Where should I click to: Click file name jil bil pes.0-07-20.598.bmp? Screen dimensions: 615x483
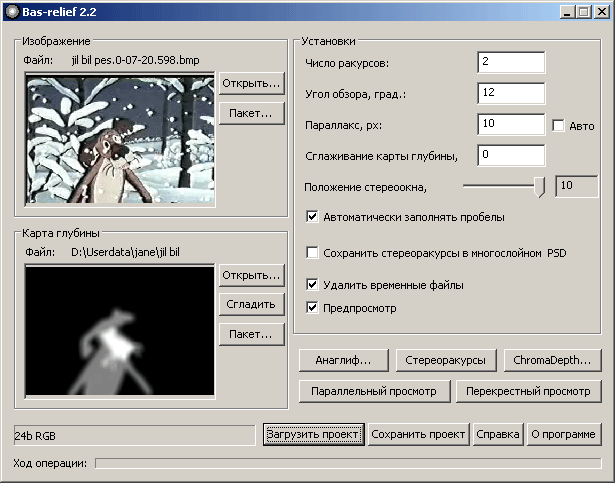pyautogui.click(x=135, y=60)
